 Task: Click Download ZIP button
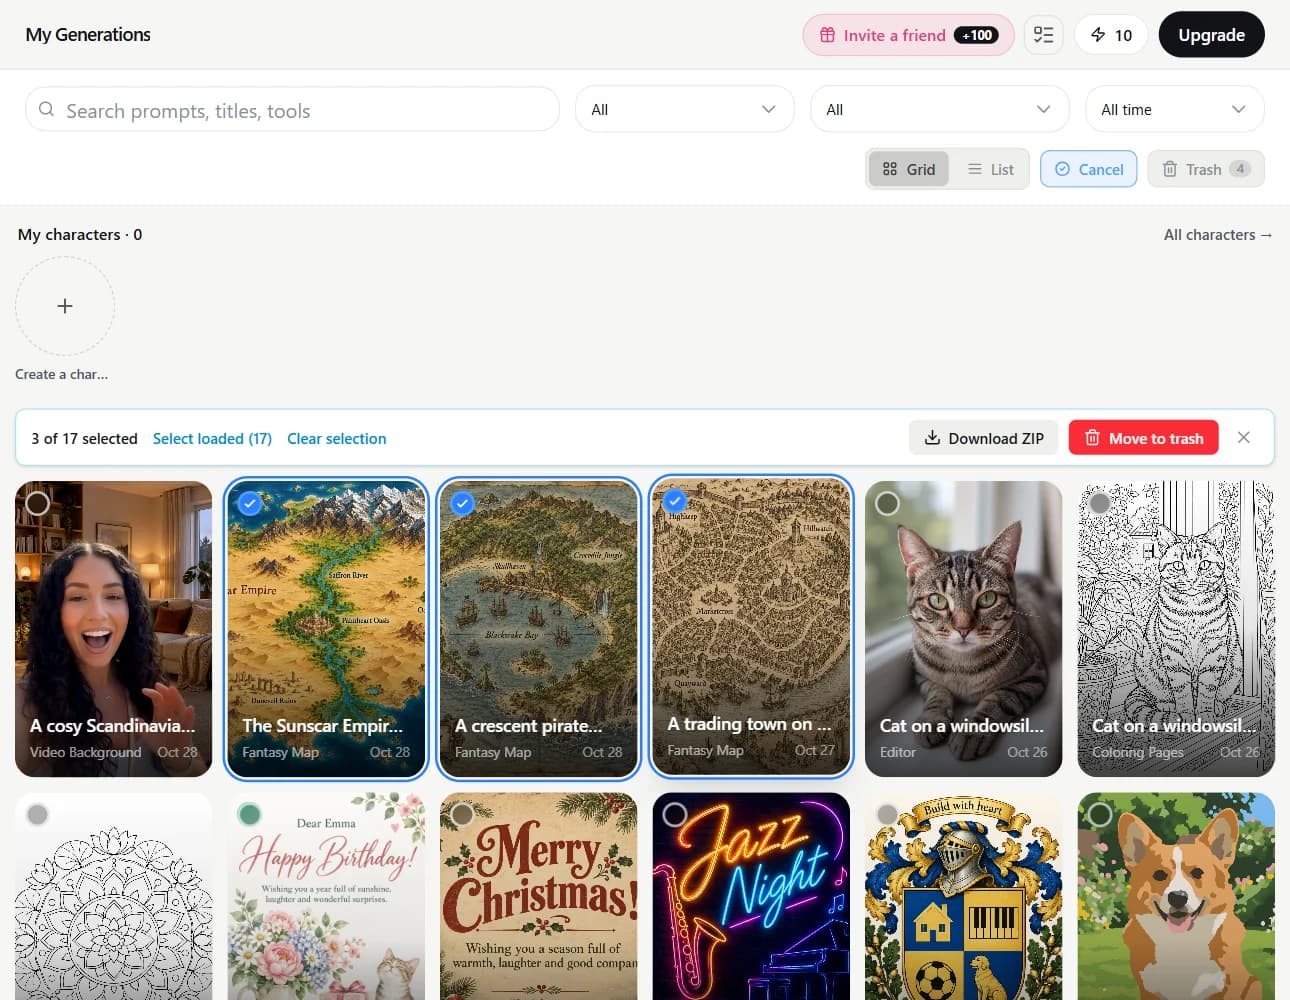(x=983, y=438)
